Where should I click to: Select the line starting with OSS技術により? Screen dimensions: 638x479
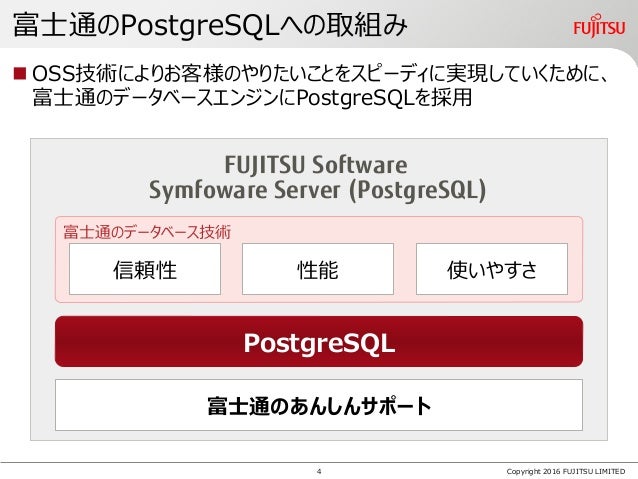[321, 74]
